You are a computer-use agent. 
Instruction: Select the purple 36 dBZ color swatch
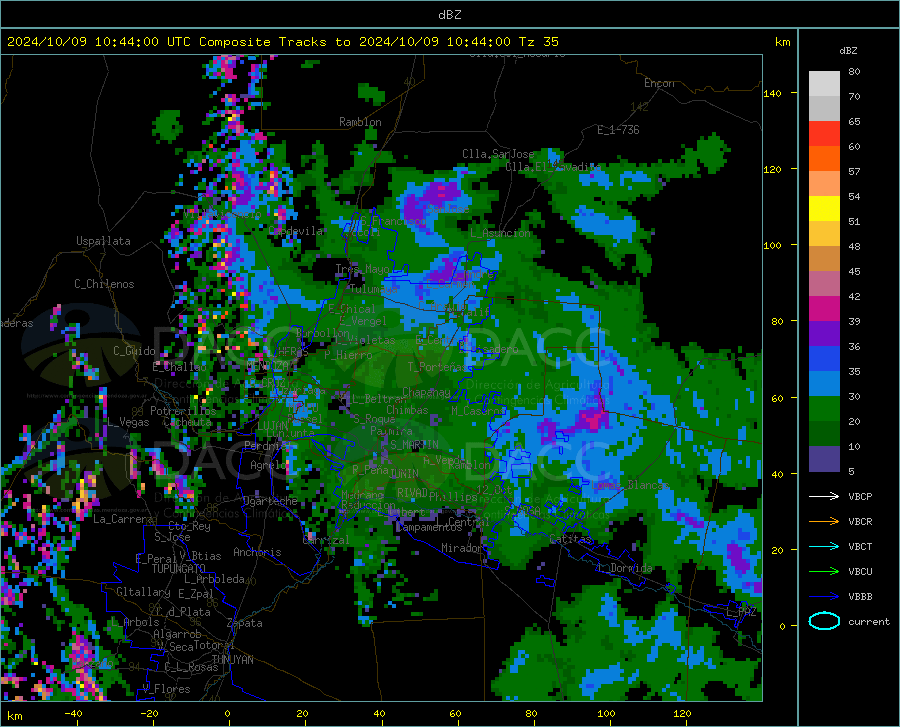coord(824,334)
